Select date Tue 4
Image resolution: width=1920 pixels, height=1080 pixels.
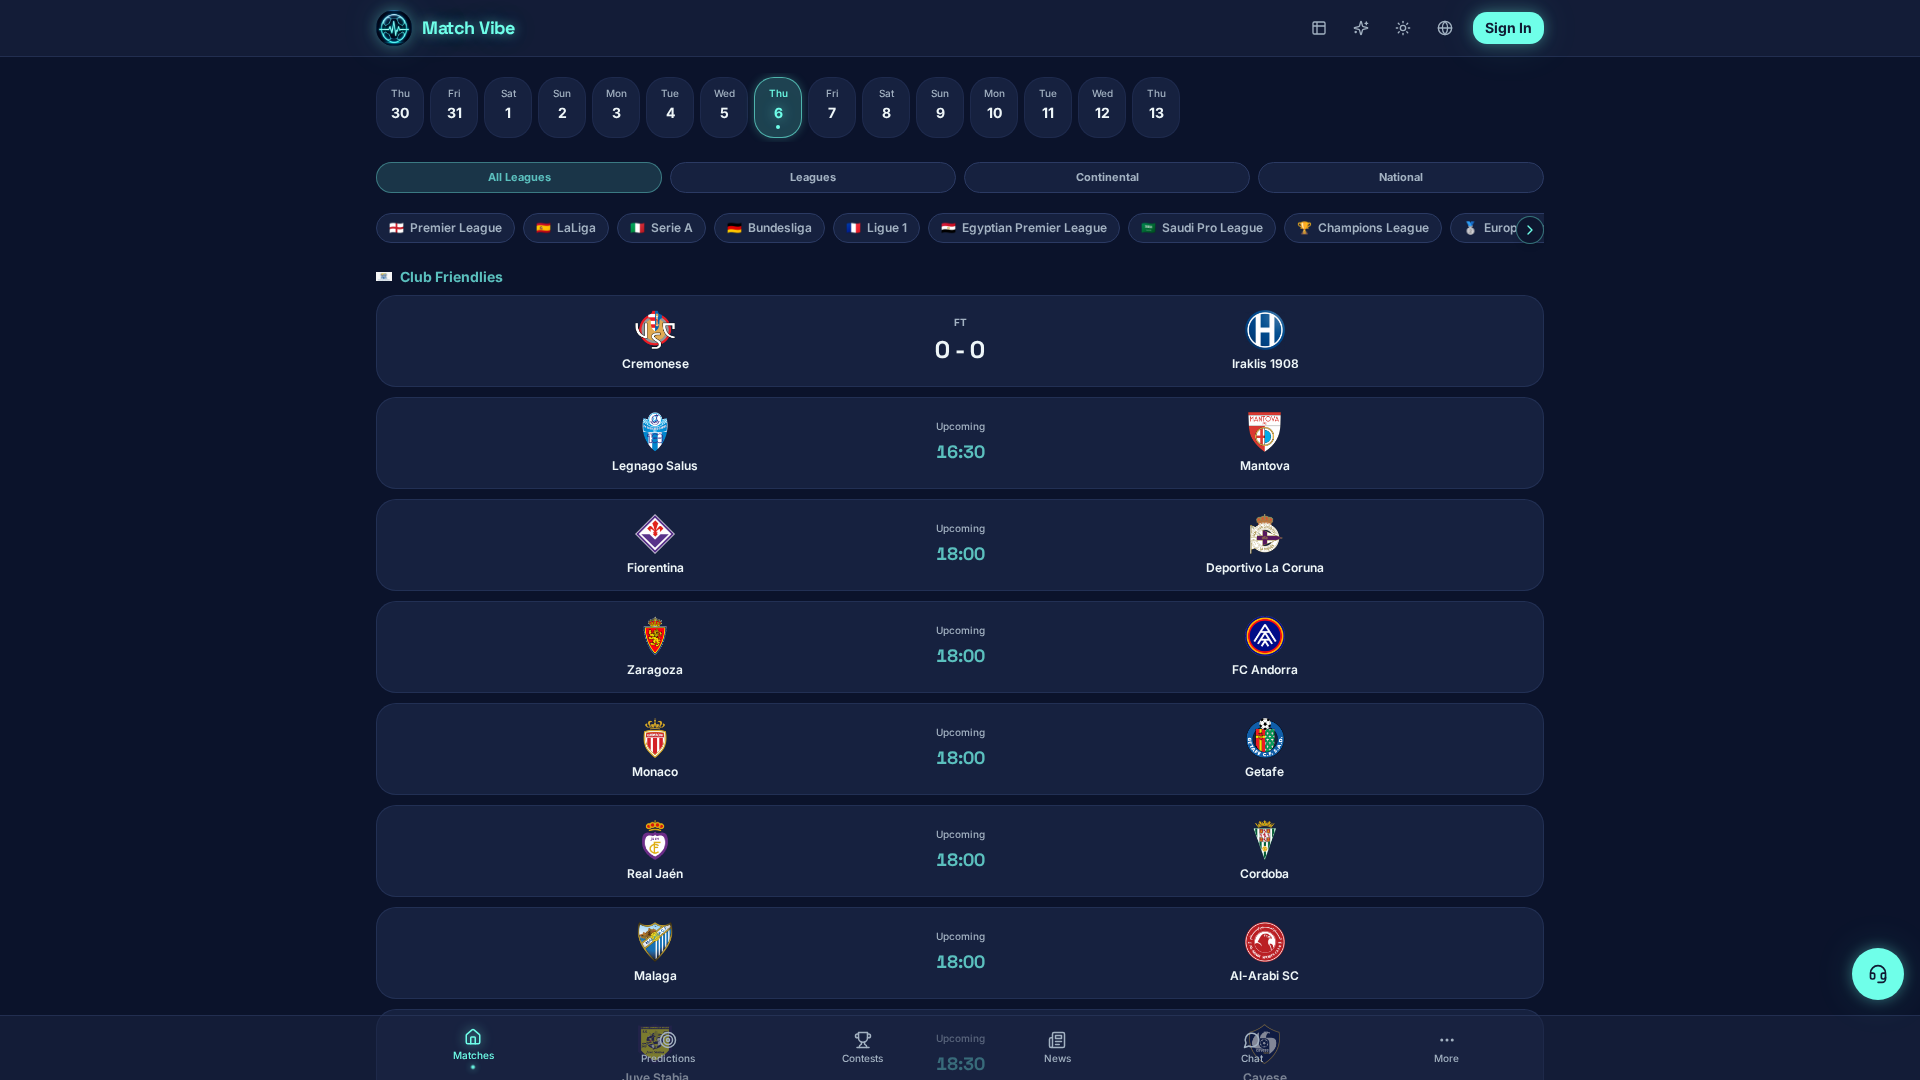point(670,107)
